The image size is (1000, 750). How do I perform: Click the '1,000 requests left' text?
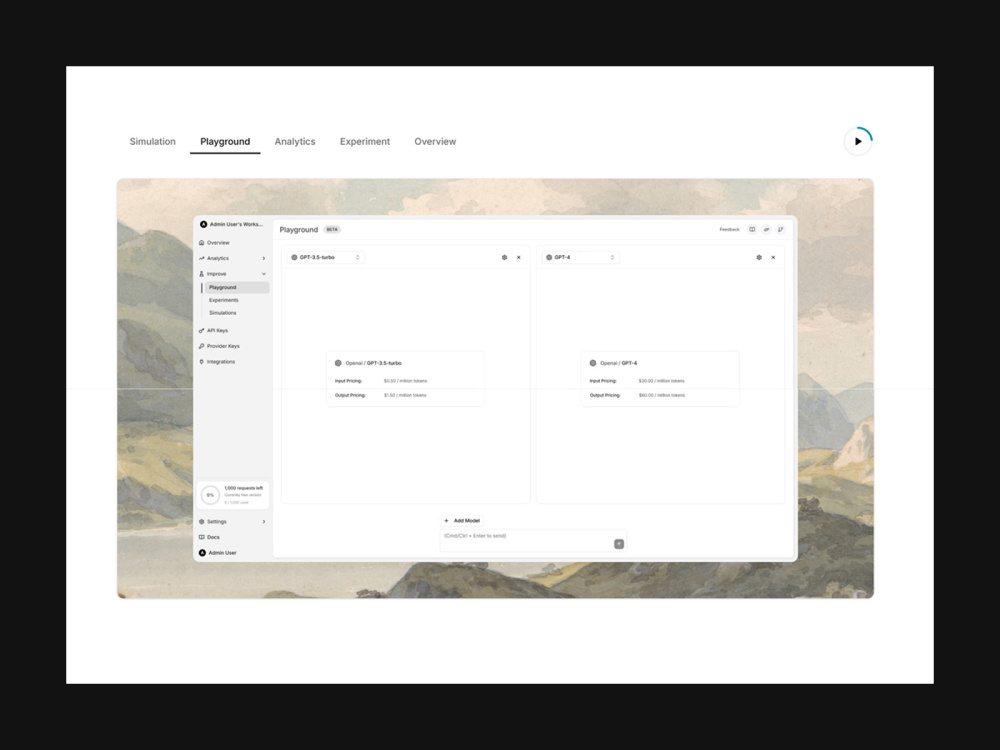244,488
